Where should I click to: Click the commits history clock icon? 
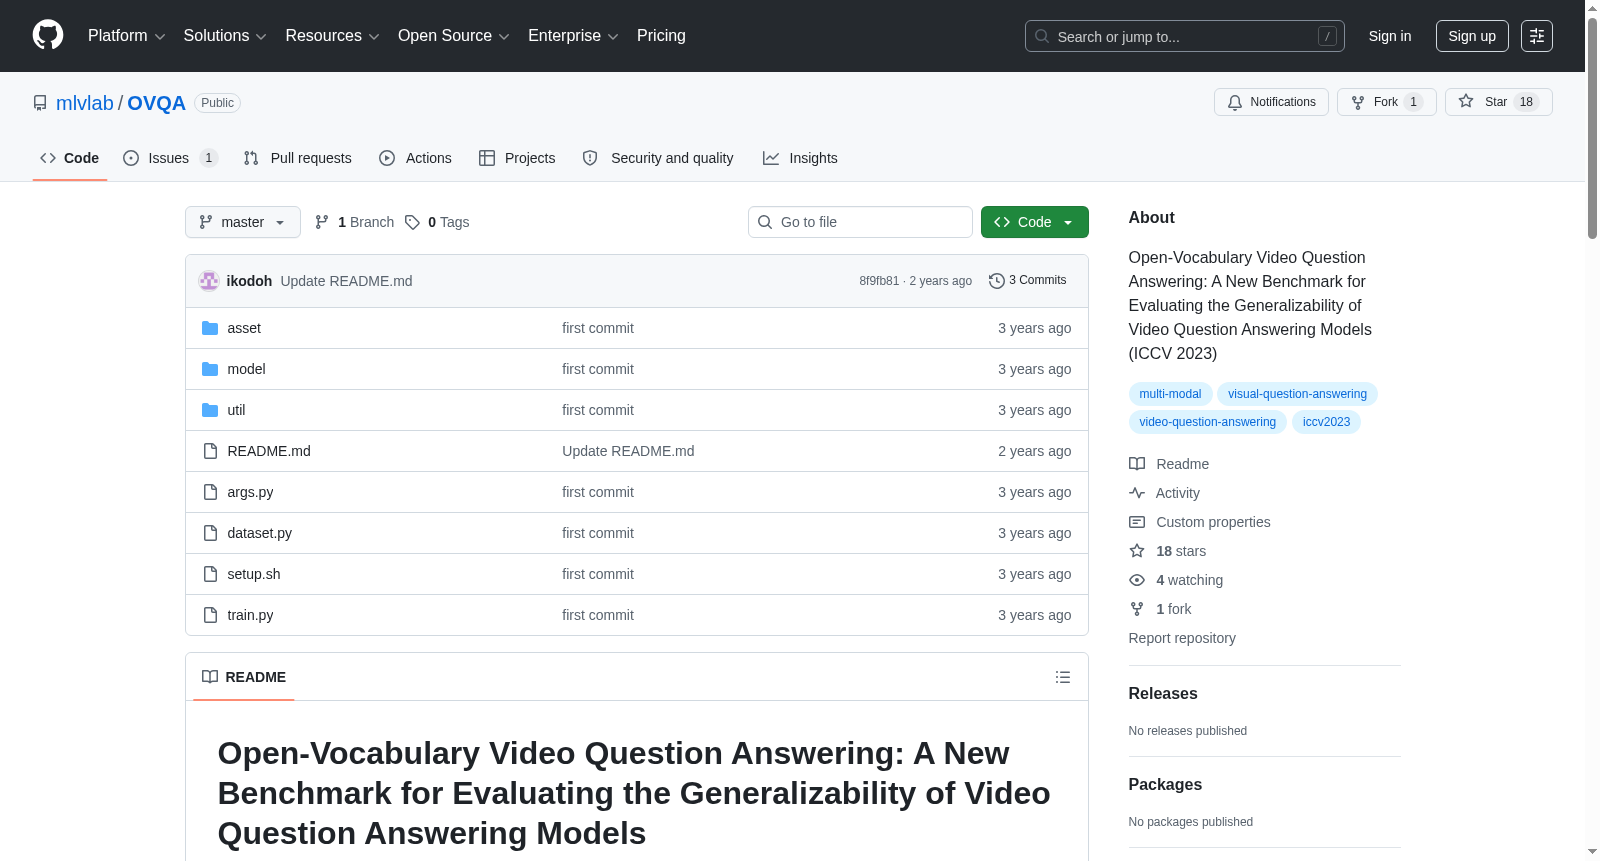[x=997, y=281]
